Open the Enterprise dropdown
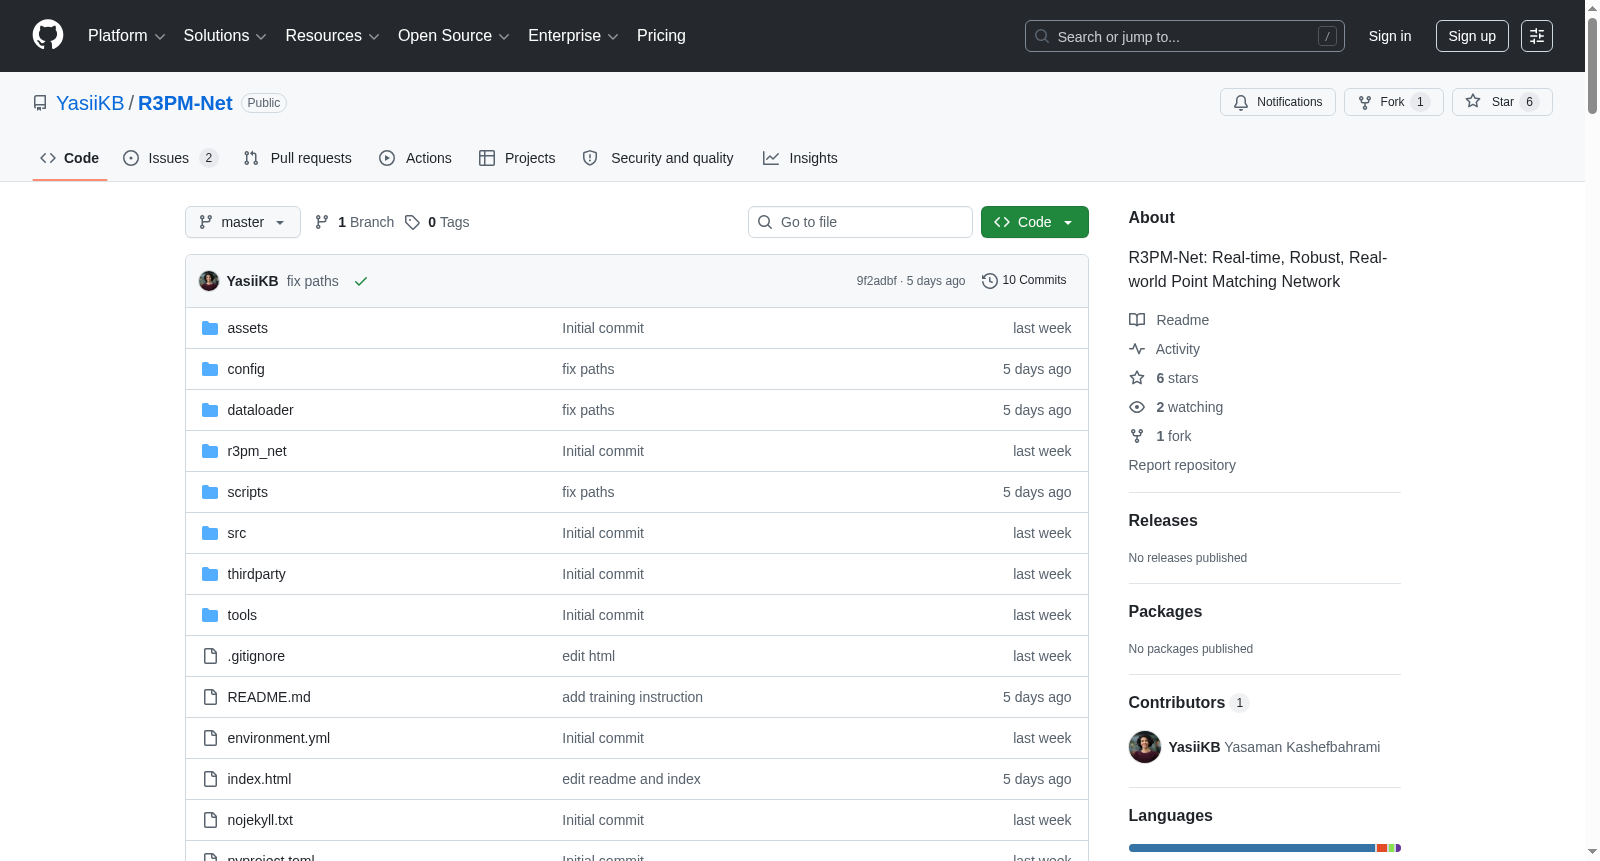Image resolution: width=1600 pixels, height=861 pixels. (573, 36)
